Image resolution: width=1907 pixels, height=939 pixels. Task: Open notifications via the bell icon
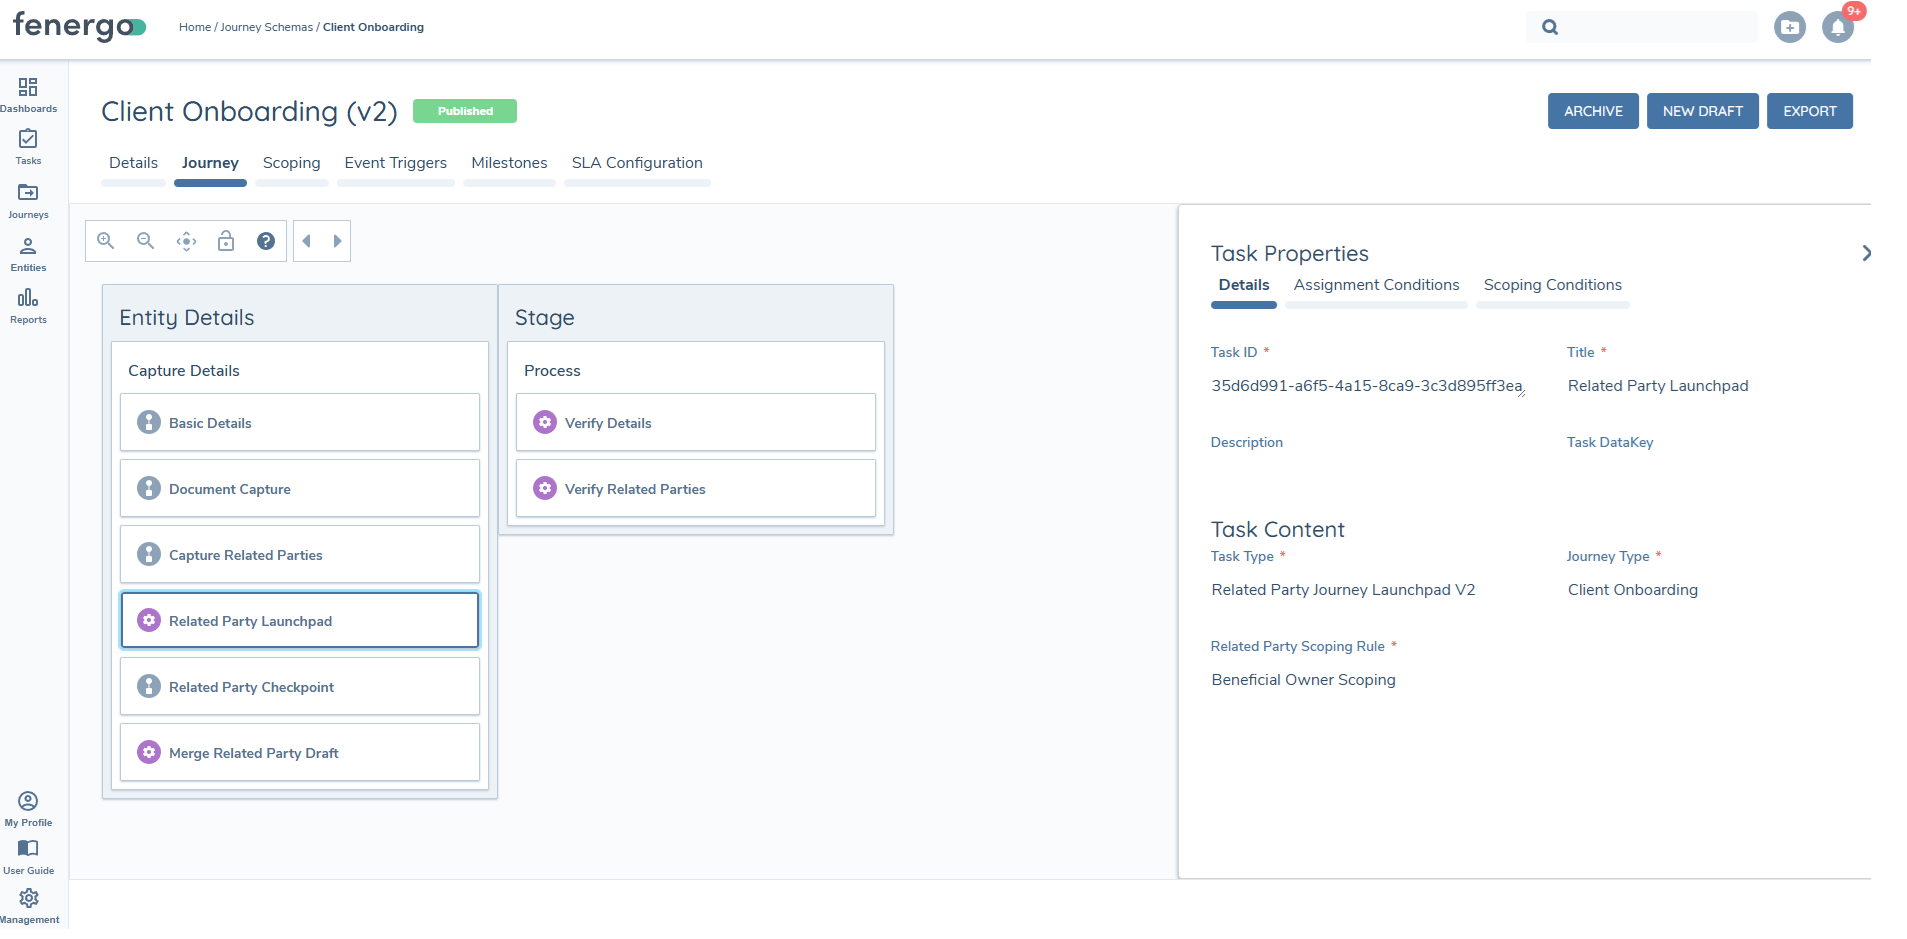(x=1838, y=27)
